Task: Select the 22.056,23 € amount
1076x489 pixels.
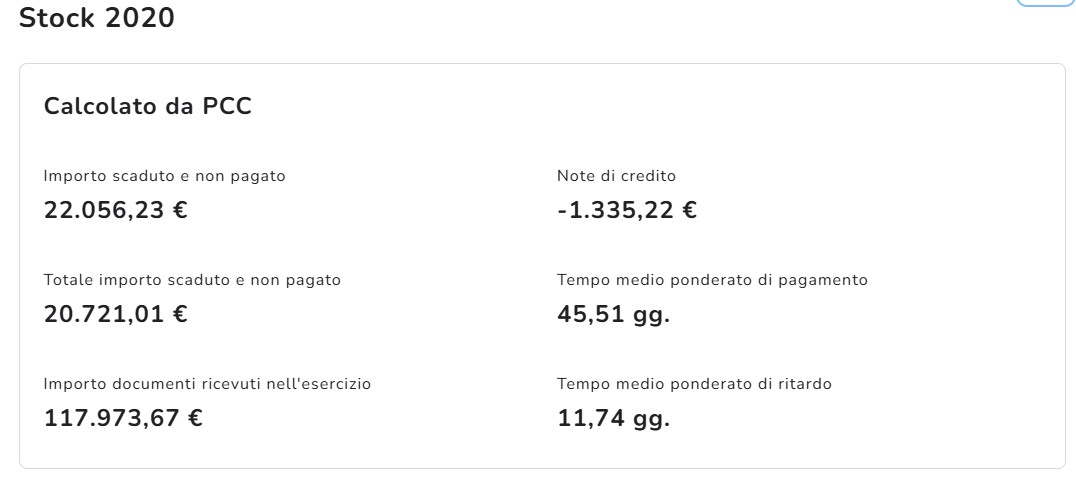Action: (116, 210)
